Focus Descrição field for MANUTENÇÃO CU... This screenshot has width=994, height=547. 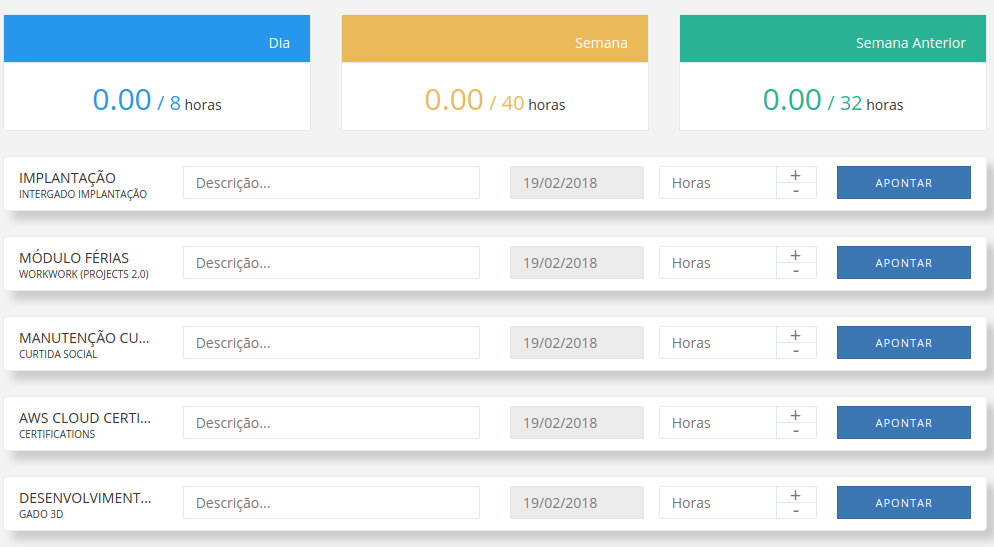pos(331,342)
